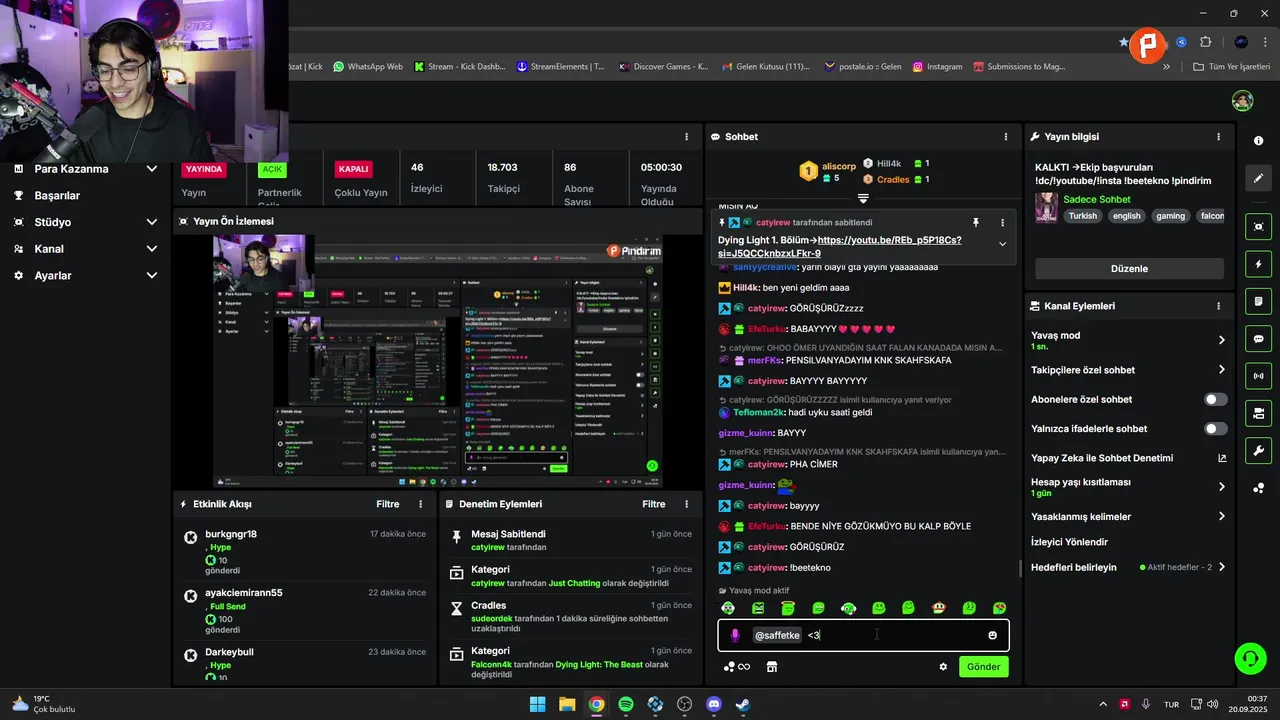Toggle Yalnızca ifadelerle sohbet switch
The image size is (1280, 720).
click(1215, 429)
